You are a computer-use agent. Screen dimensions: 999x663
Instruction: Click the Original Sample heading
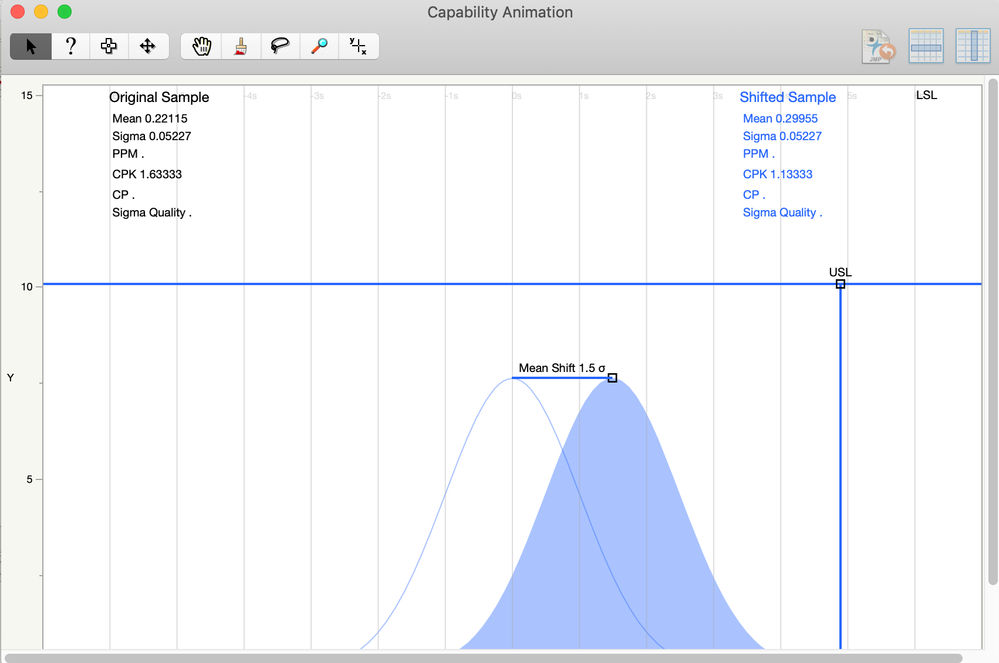tap(159, 97)
